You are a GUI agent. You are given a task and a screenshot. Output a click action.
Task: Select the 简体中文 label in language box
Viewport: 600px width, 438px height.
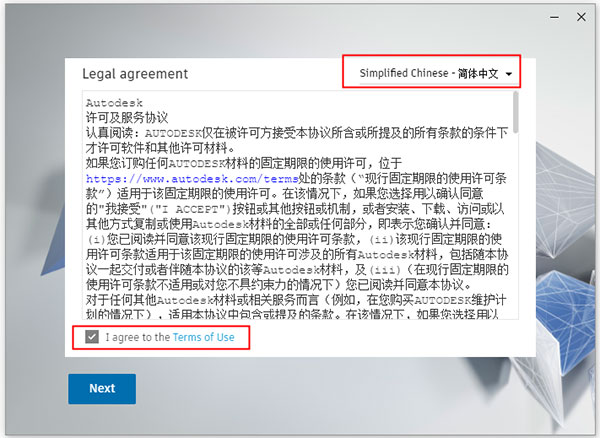[x=478, y=73]
